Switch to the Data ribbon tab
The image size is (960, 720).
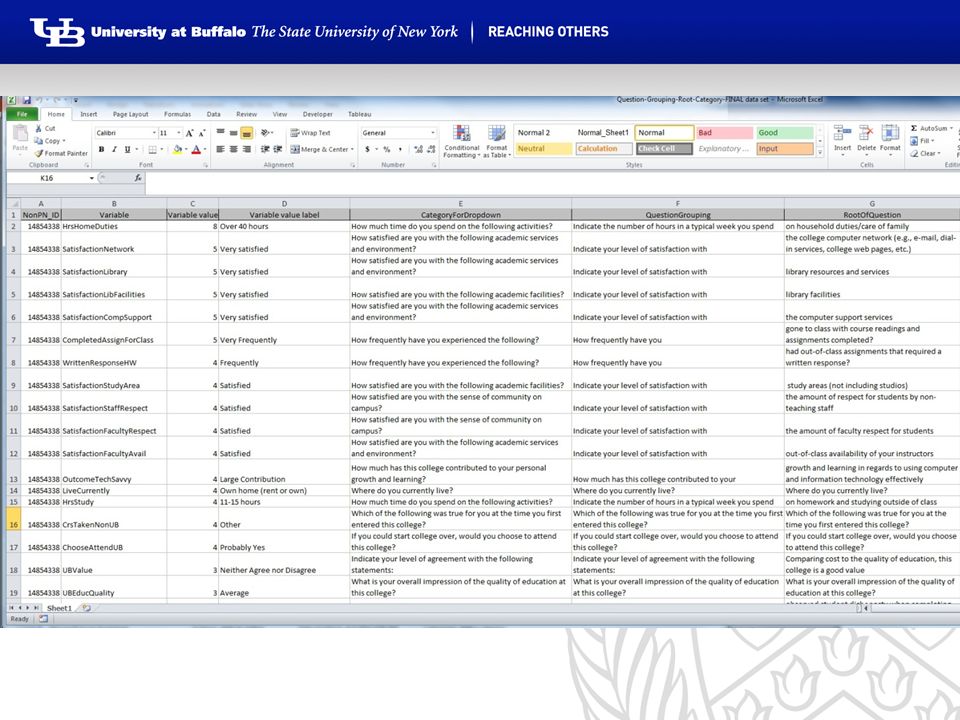[x=214, y=114]
